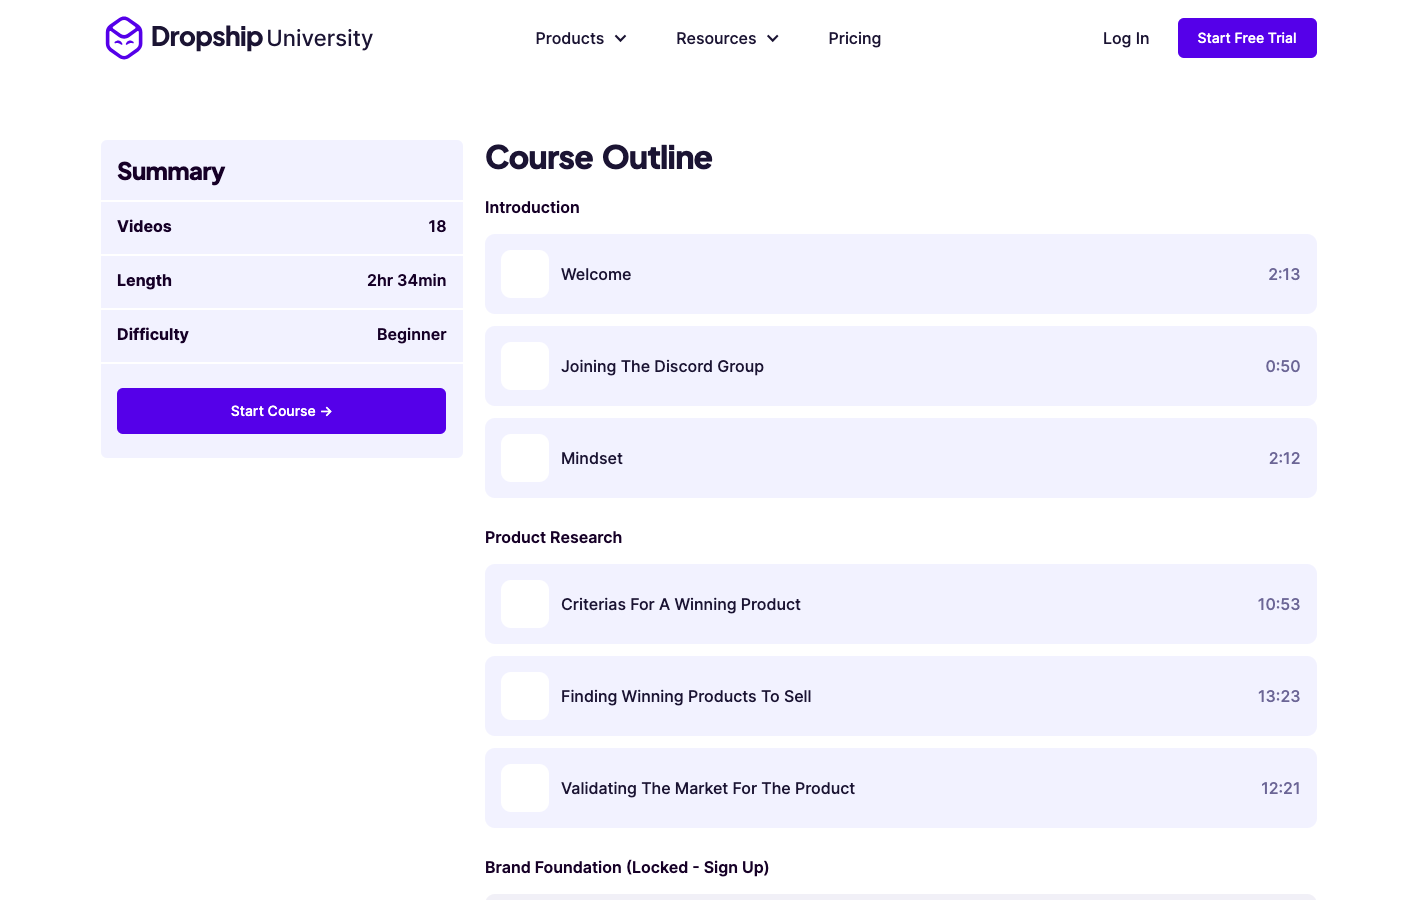Click the Start Free Trial button

(x=1247, y=38)
